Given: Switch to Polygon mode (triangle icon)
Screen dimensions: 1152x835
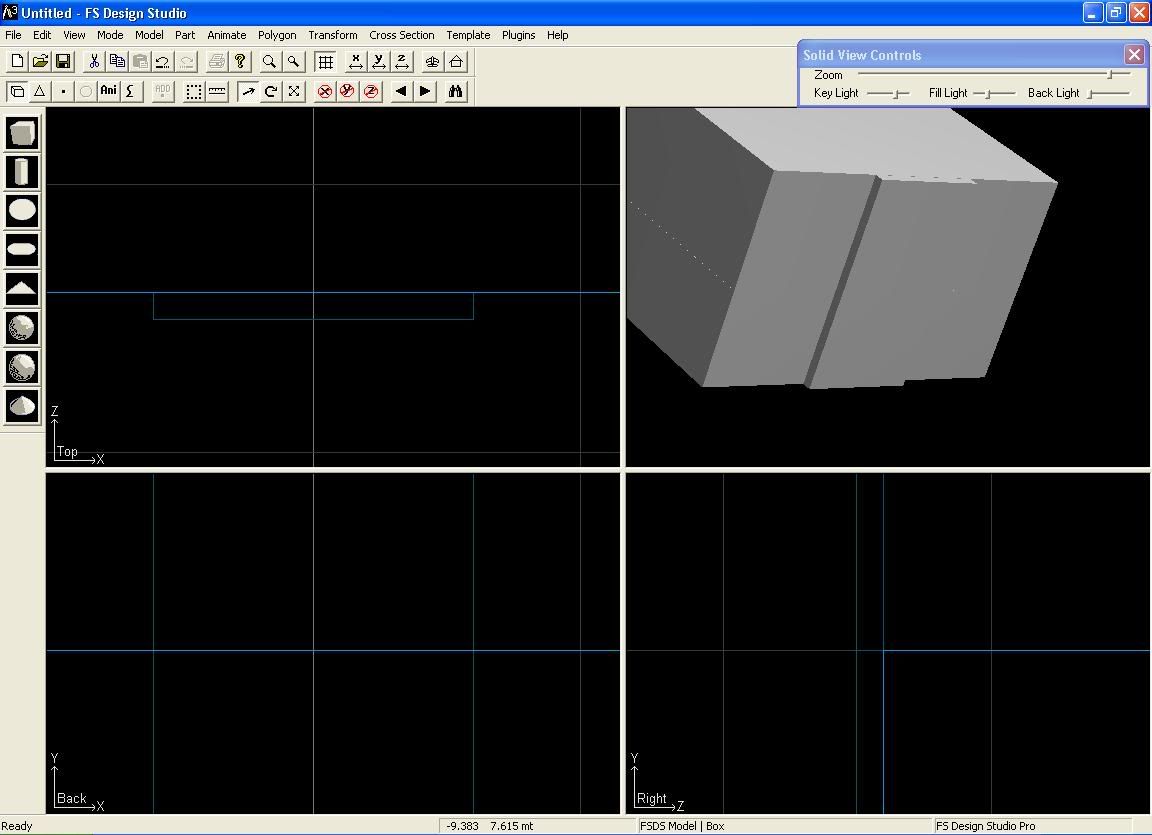Looking at the screenshot, I should tap(40, 91).
